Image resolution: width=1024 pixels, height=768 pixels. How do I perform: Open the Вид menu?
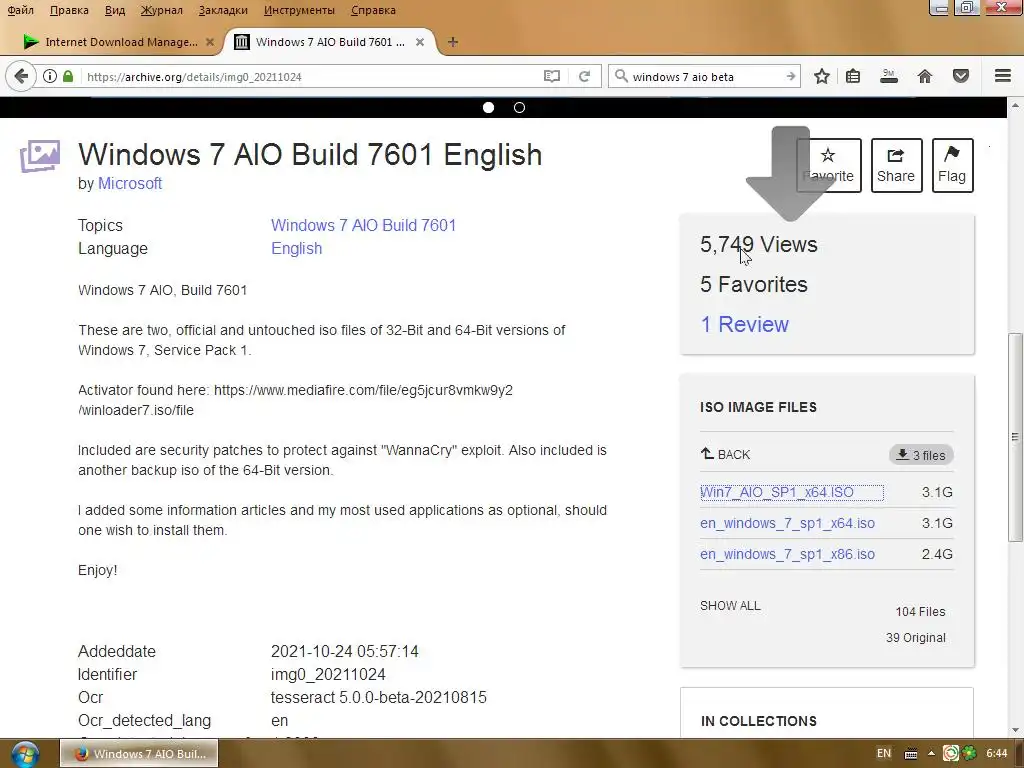[x=115, y=10]
